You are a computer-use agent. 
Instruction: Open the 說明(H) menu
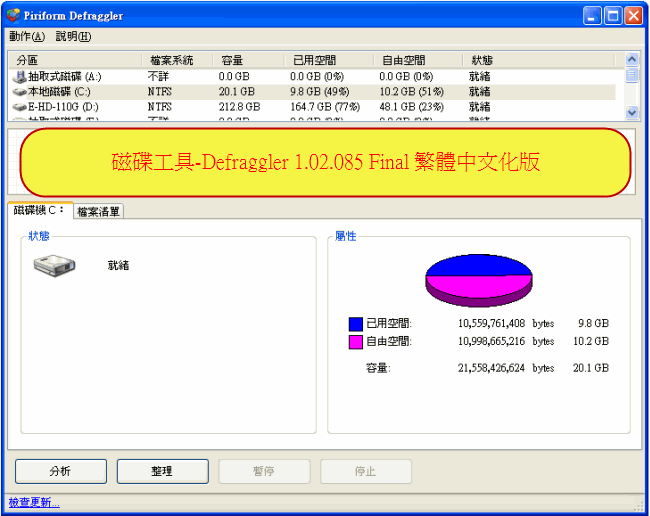click(73, 36)
